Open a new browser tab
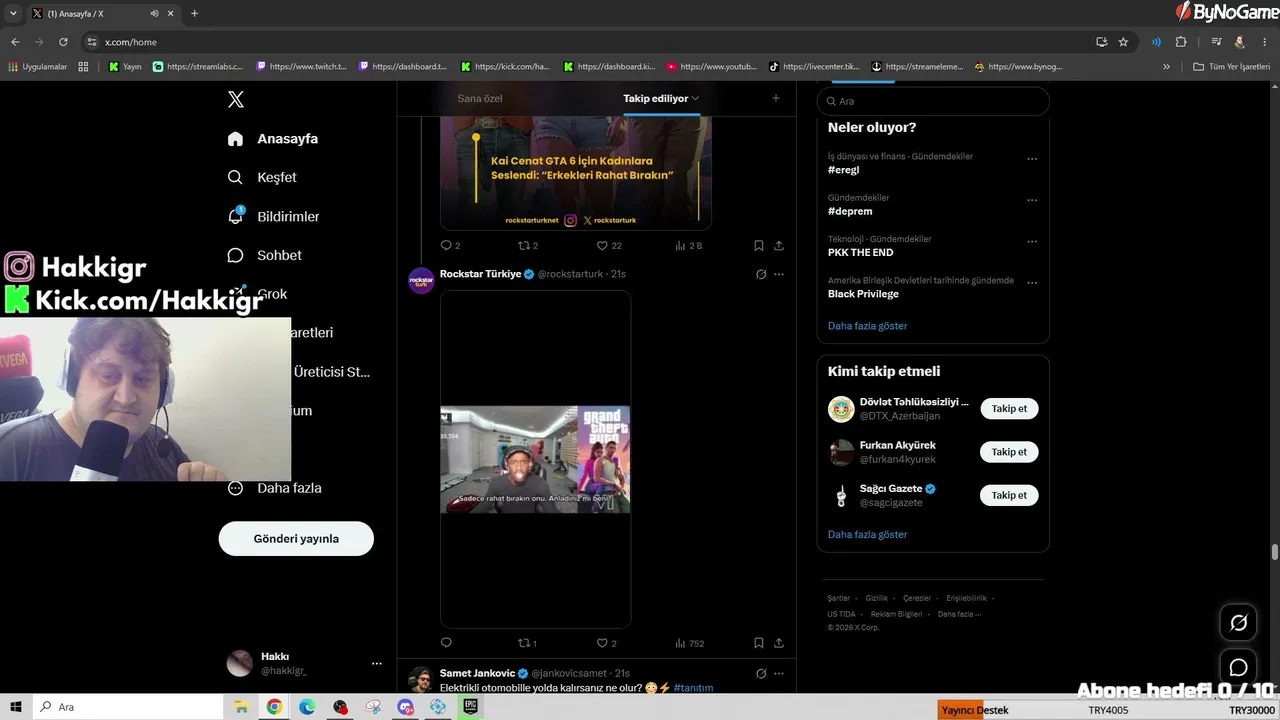 [x=194, y=13]
